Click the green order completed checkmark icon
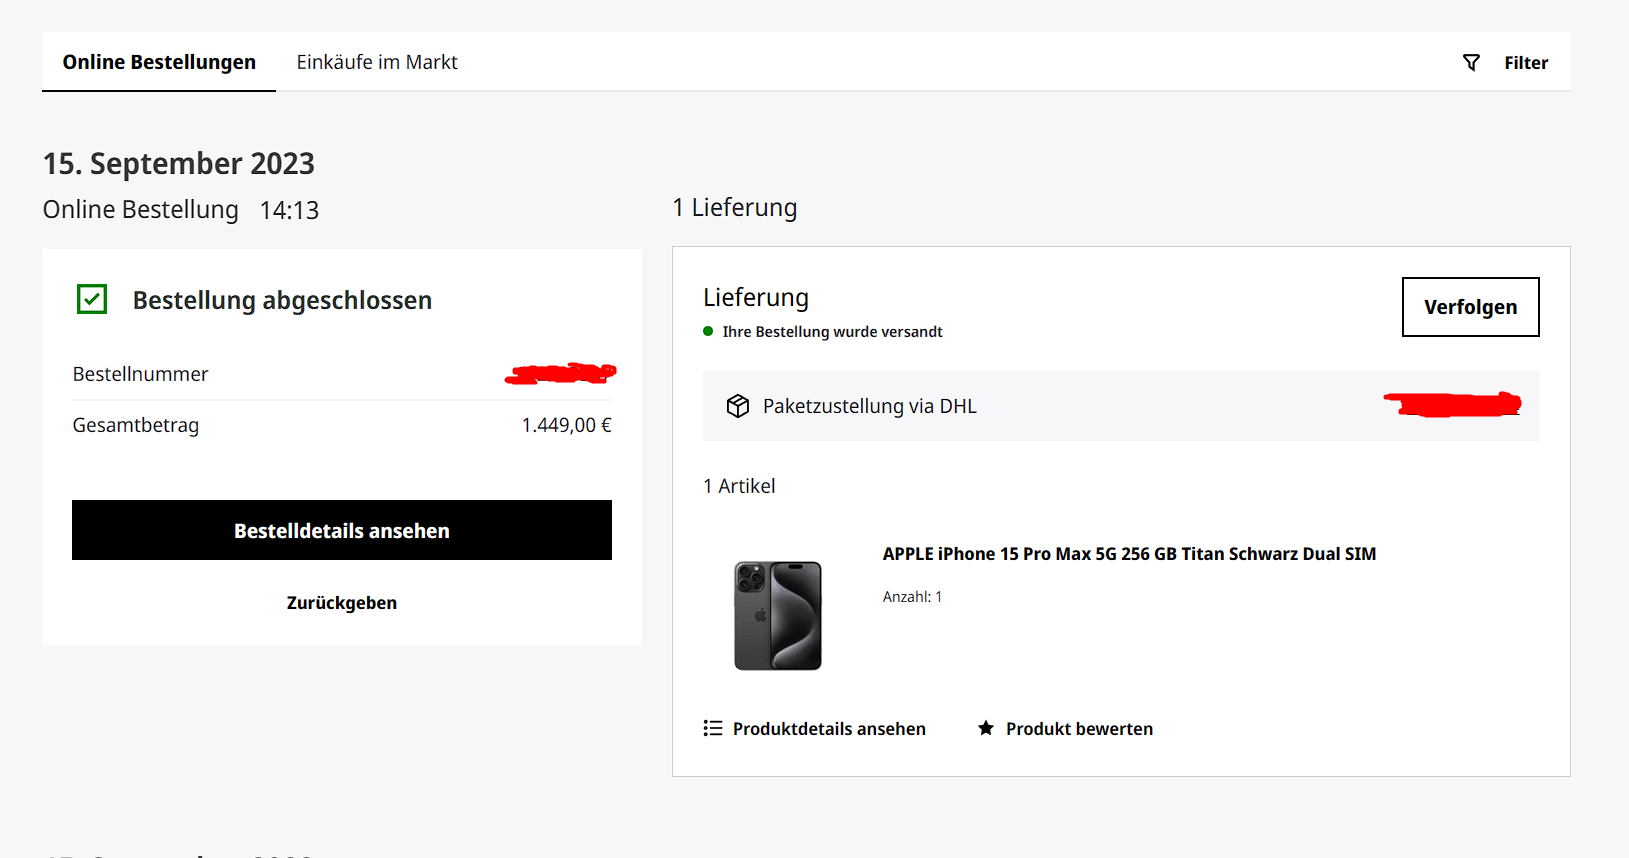The height and width of the screenshot is (858, 1629). click(92, 299)
